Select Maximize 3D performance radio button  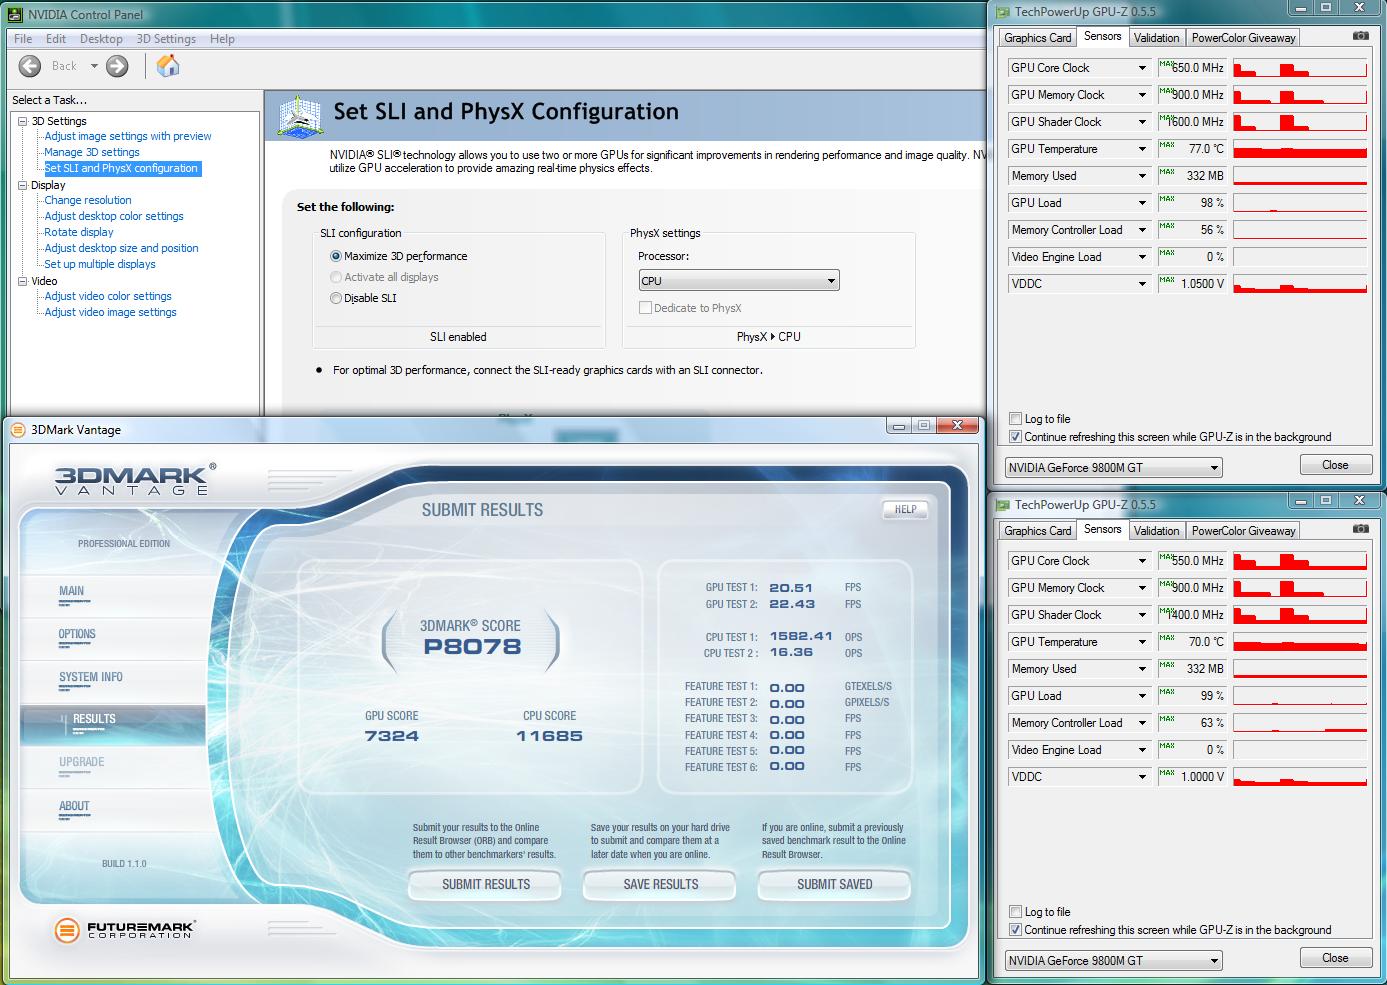coord(336,256)
